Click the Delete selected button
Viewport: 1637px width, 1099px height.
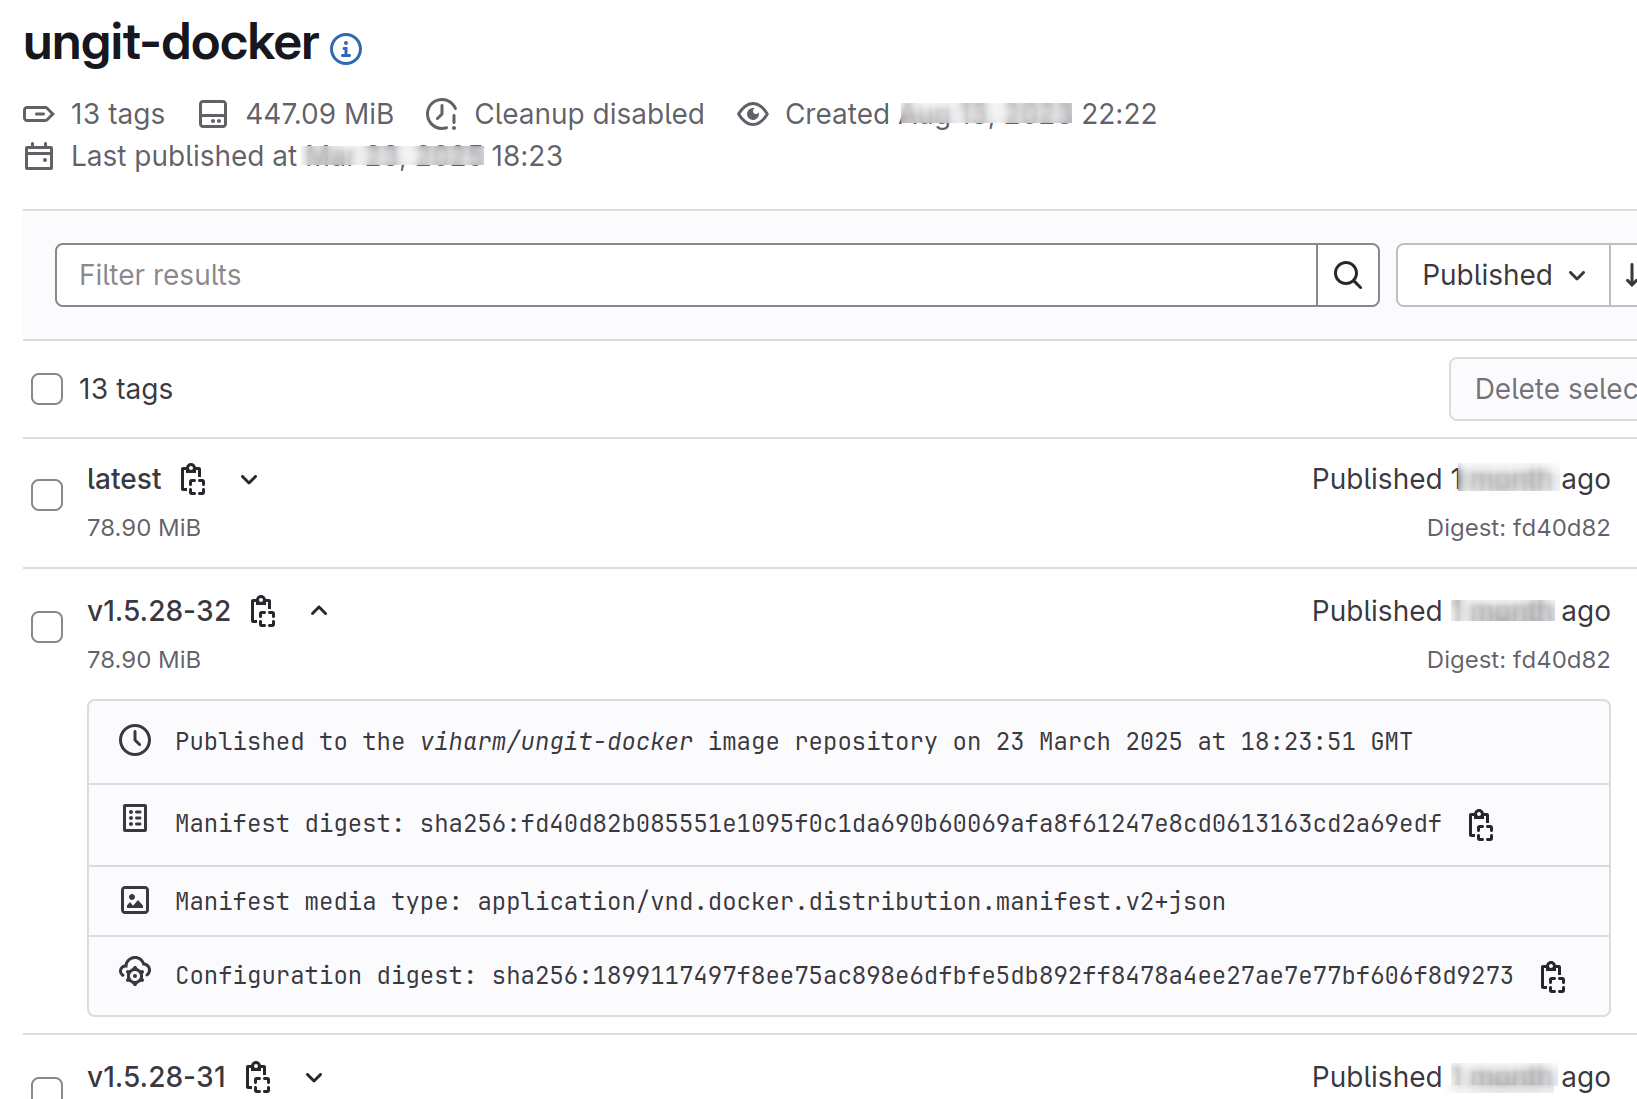1543,389
